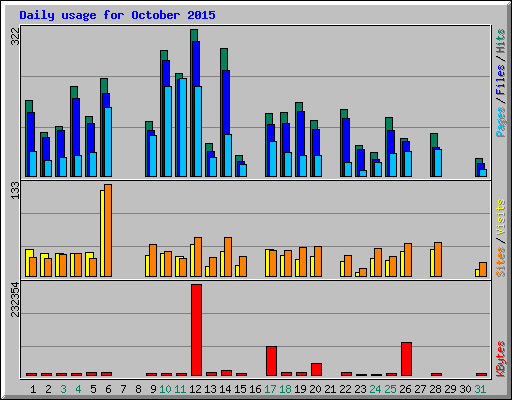Click green day label '10'
Screen dimensions: 512x400
tap(165, 389)
